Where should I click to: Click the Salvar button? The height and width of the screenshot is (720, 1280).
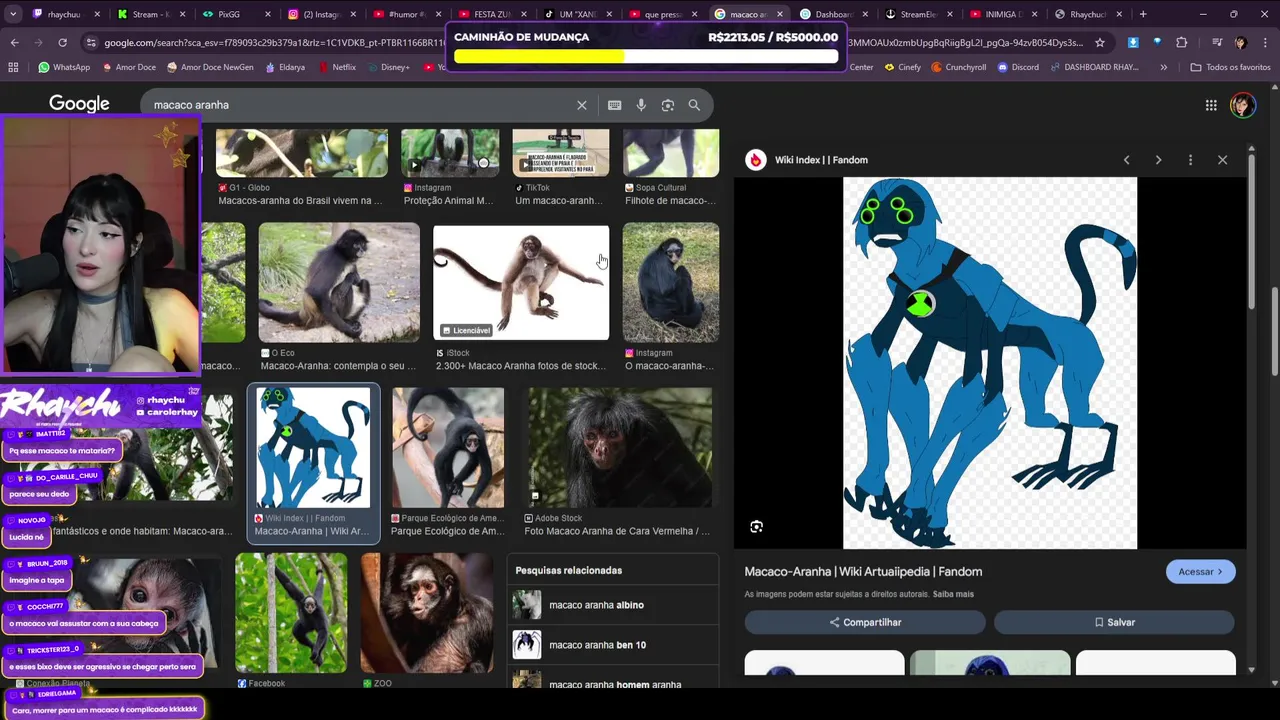1114,622
